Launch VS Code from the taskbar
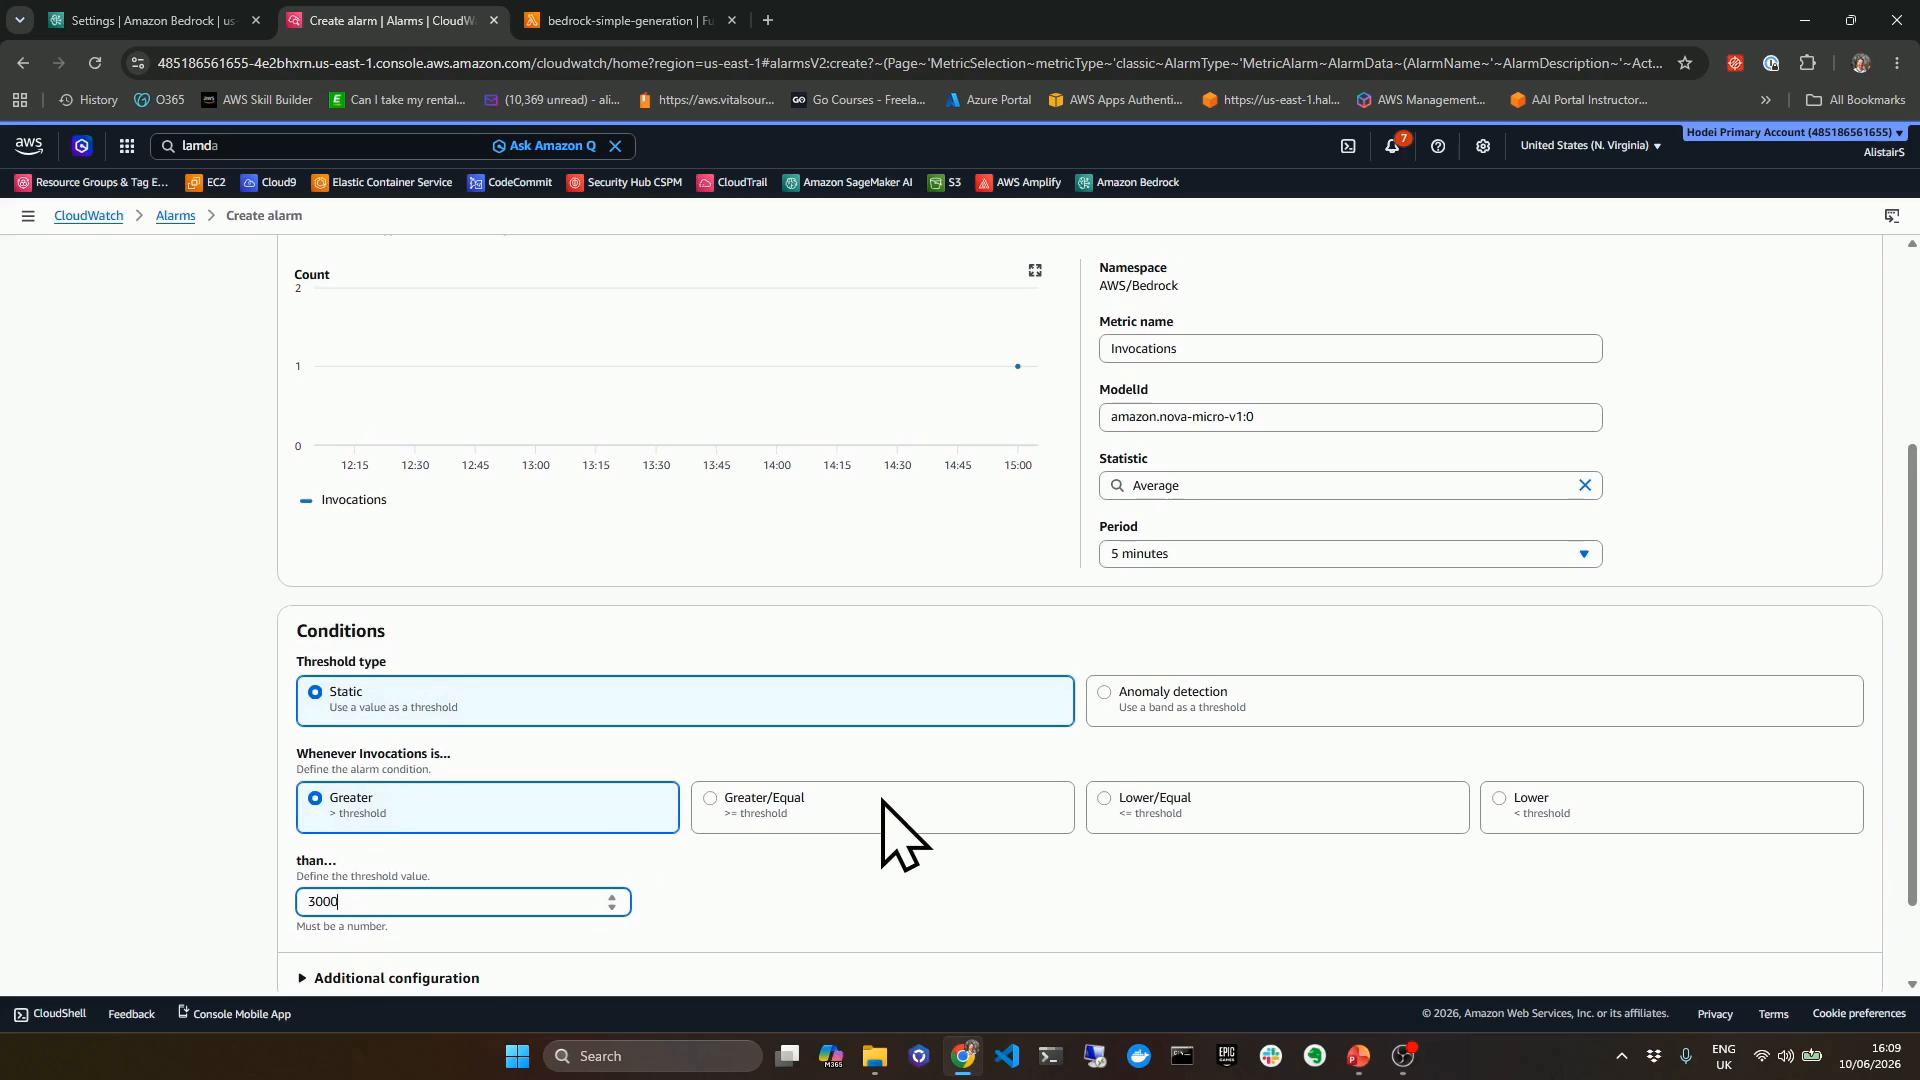Screen dimensions: 1920x1080 [1007, 1056]
